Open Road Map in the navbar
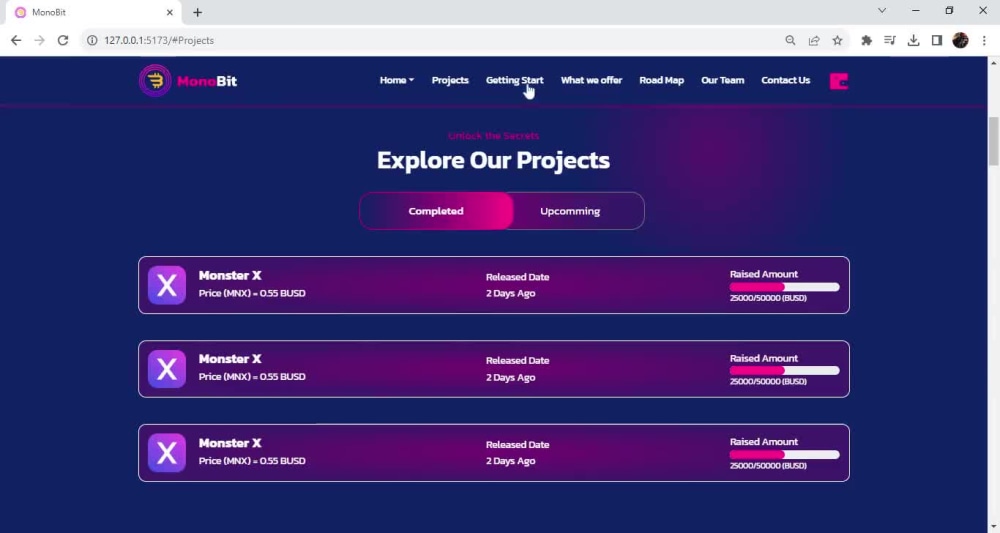Viewport: 1000px width, 533px height. point(661,80)
